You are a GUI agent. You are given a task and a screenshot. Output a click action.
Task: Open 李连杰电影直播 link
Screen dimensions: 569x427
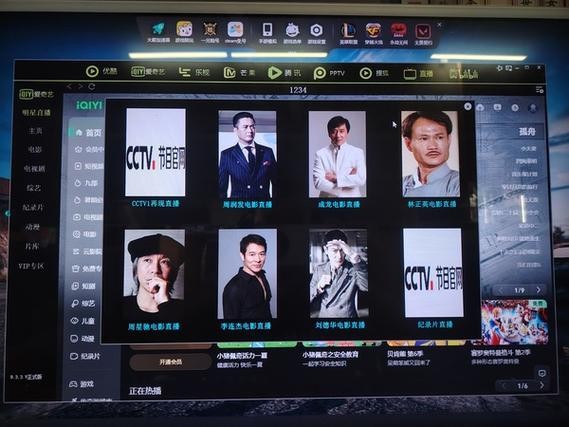point(246,325)
